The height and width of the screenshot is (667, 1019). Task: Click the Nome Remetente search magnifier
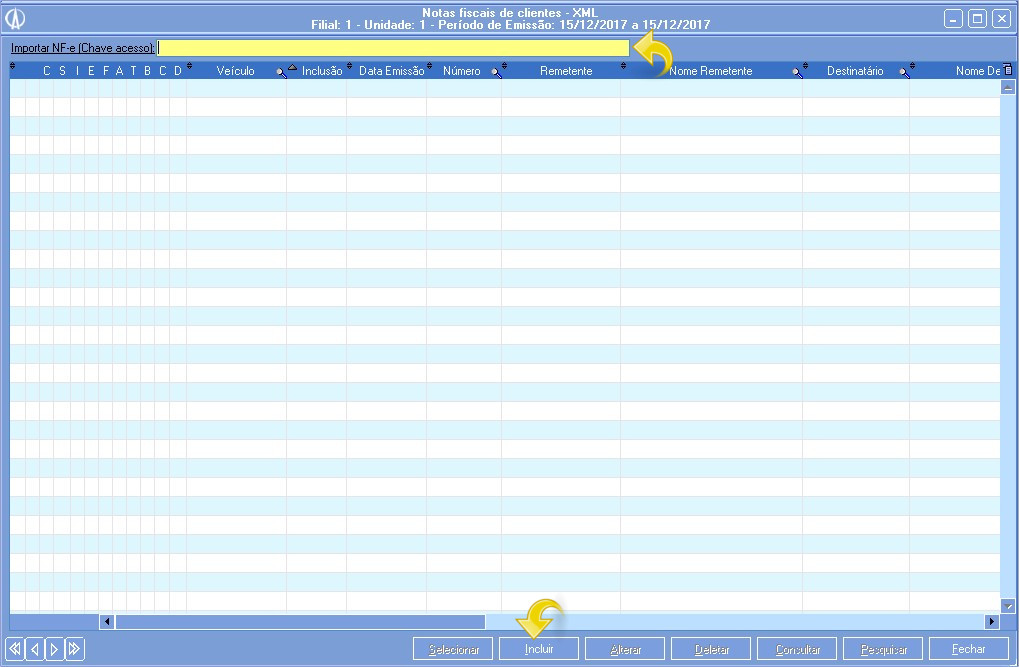click(797, 72)
